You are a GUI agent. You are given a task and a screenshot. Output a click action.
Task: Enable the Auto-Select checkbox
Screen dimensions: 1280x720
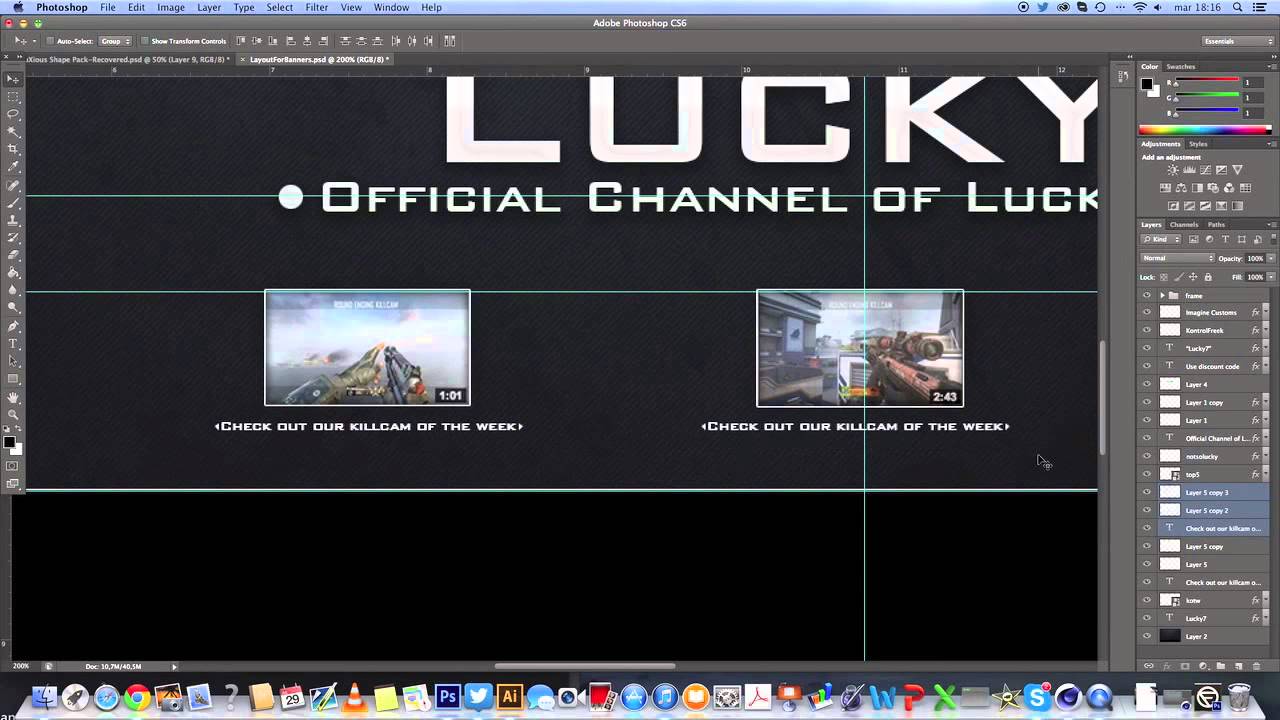50,41
